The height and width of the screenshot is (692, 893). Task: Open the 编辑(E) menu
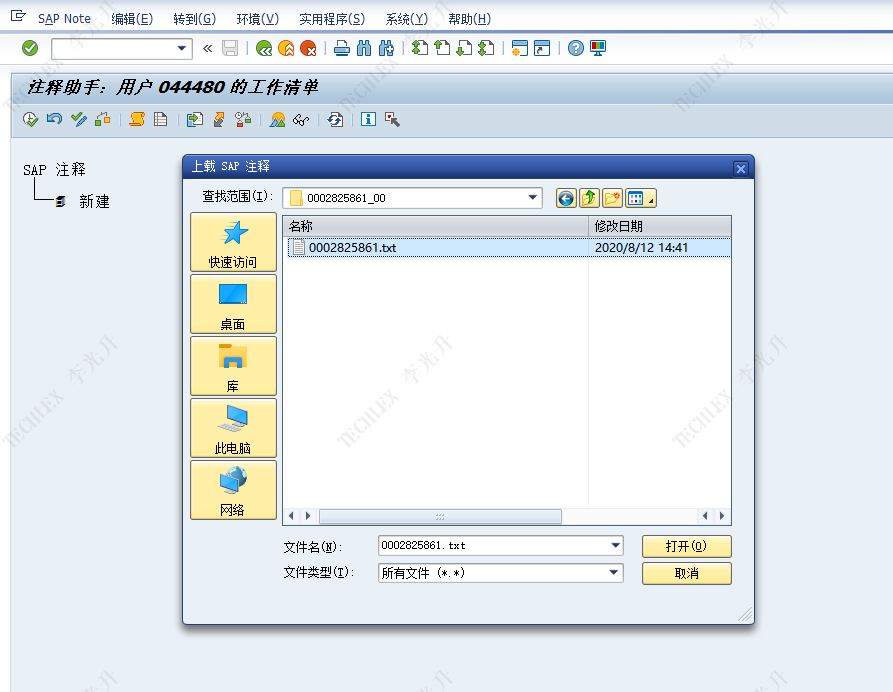[132, 19]
